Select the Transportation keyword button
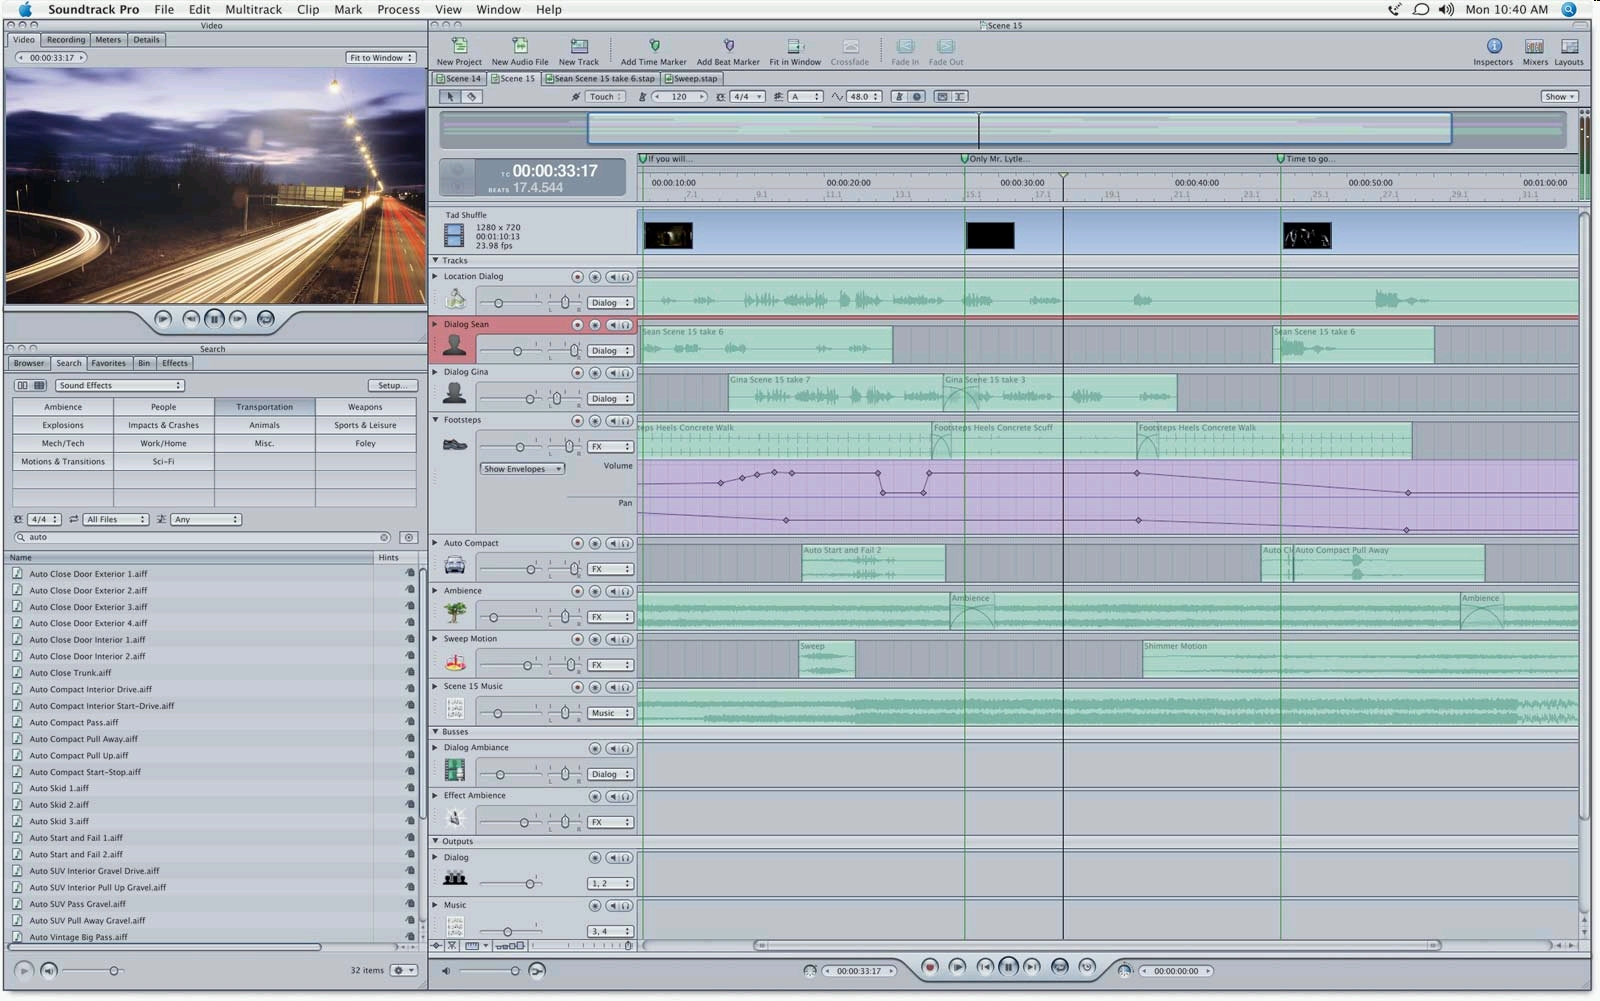Image resolution: width=1600 pixels, height=1001 pixels. tap(264, 407)
